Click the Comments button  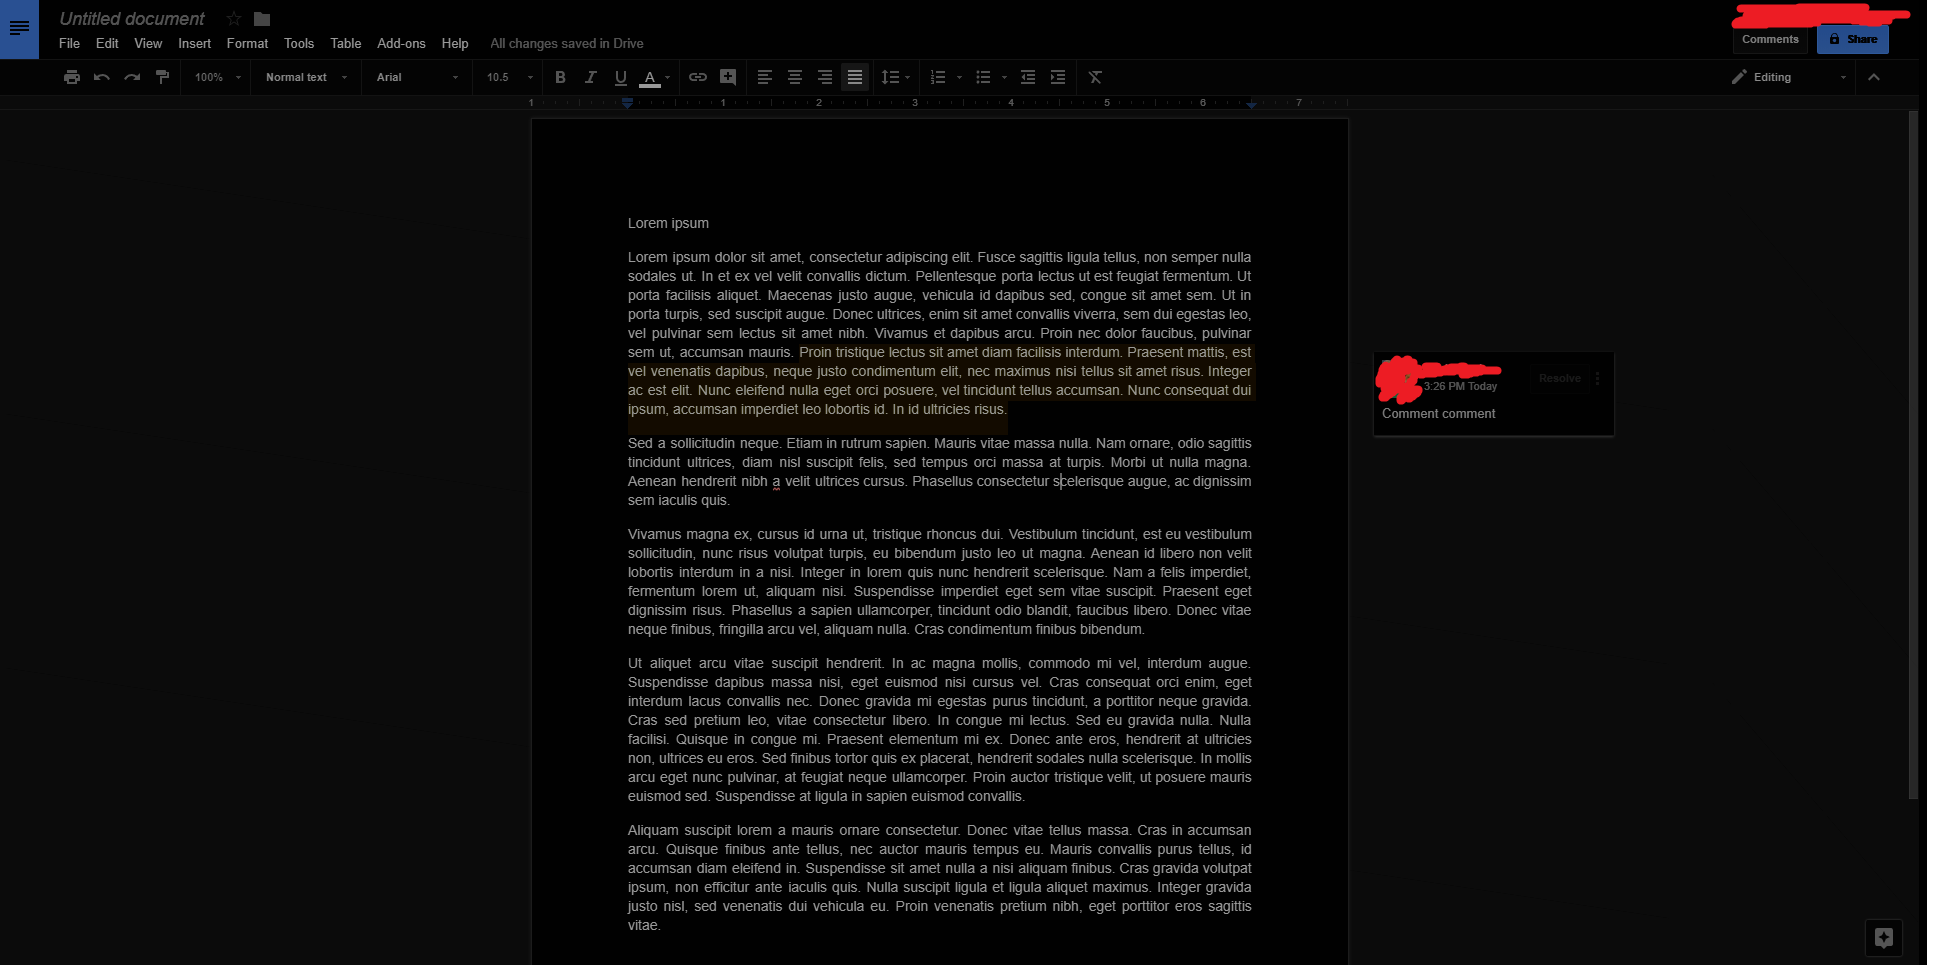[x=1770, y=39]
